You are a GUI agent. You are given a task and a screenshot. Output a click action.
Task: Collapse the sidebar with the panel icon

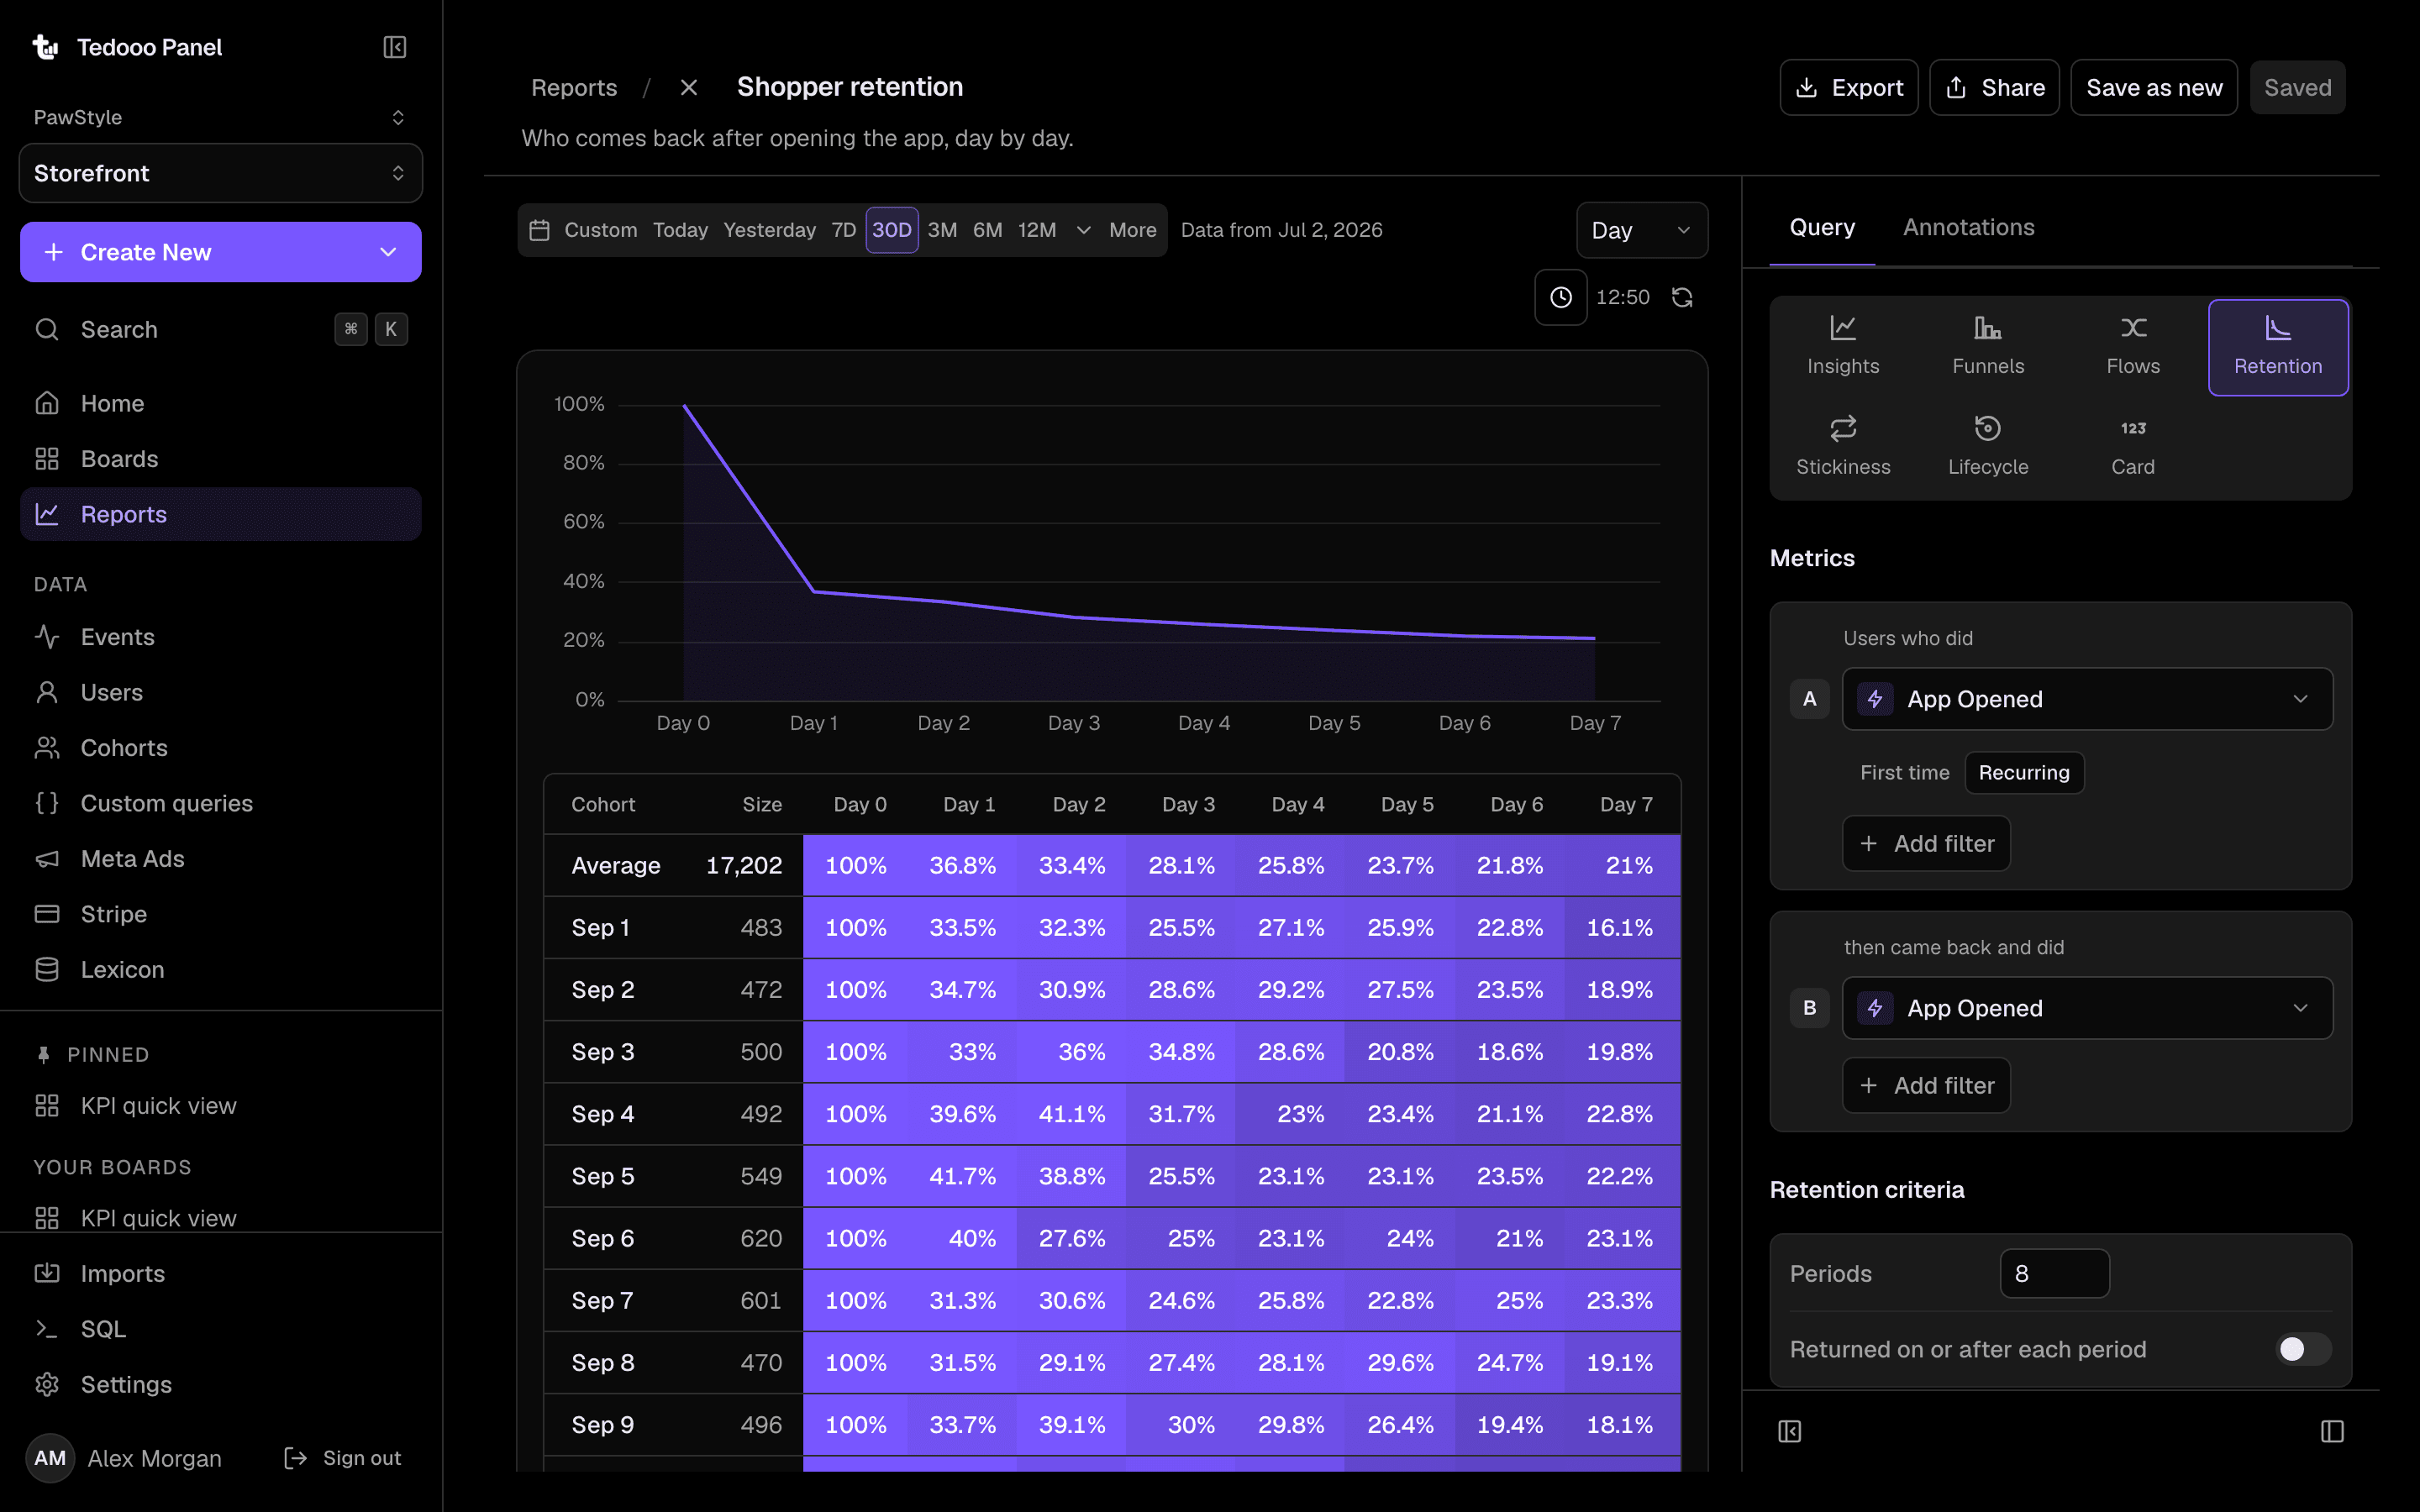point(394,47)
